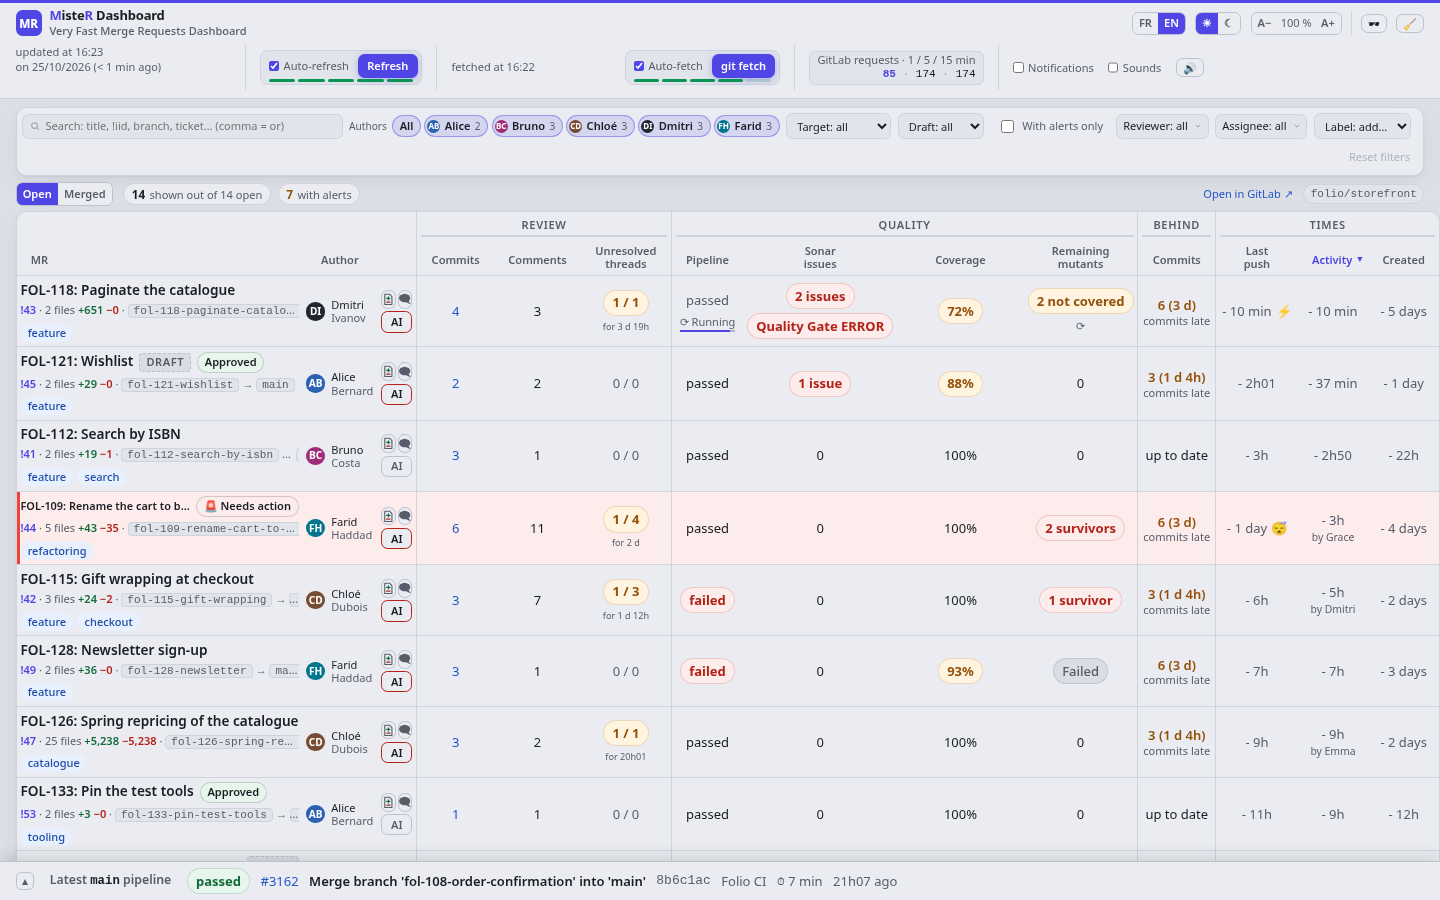Switch language to FR
Screen dimensions: 1440x900
coord(1145,23)
